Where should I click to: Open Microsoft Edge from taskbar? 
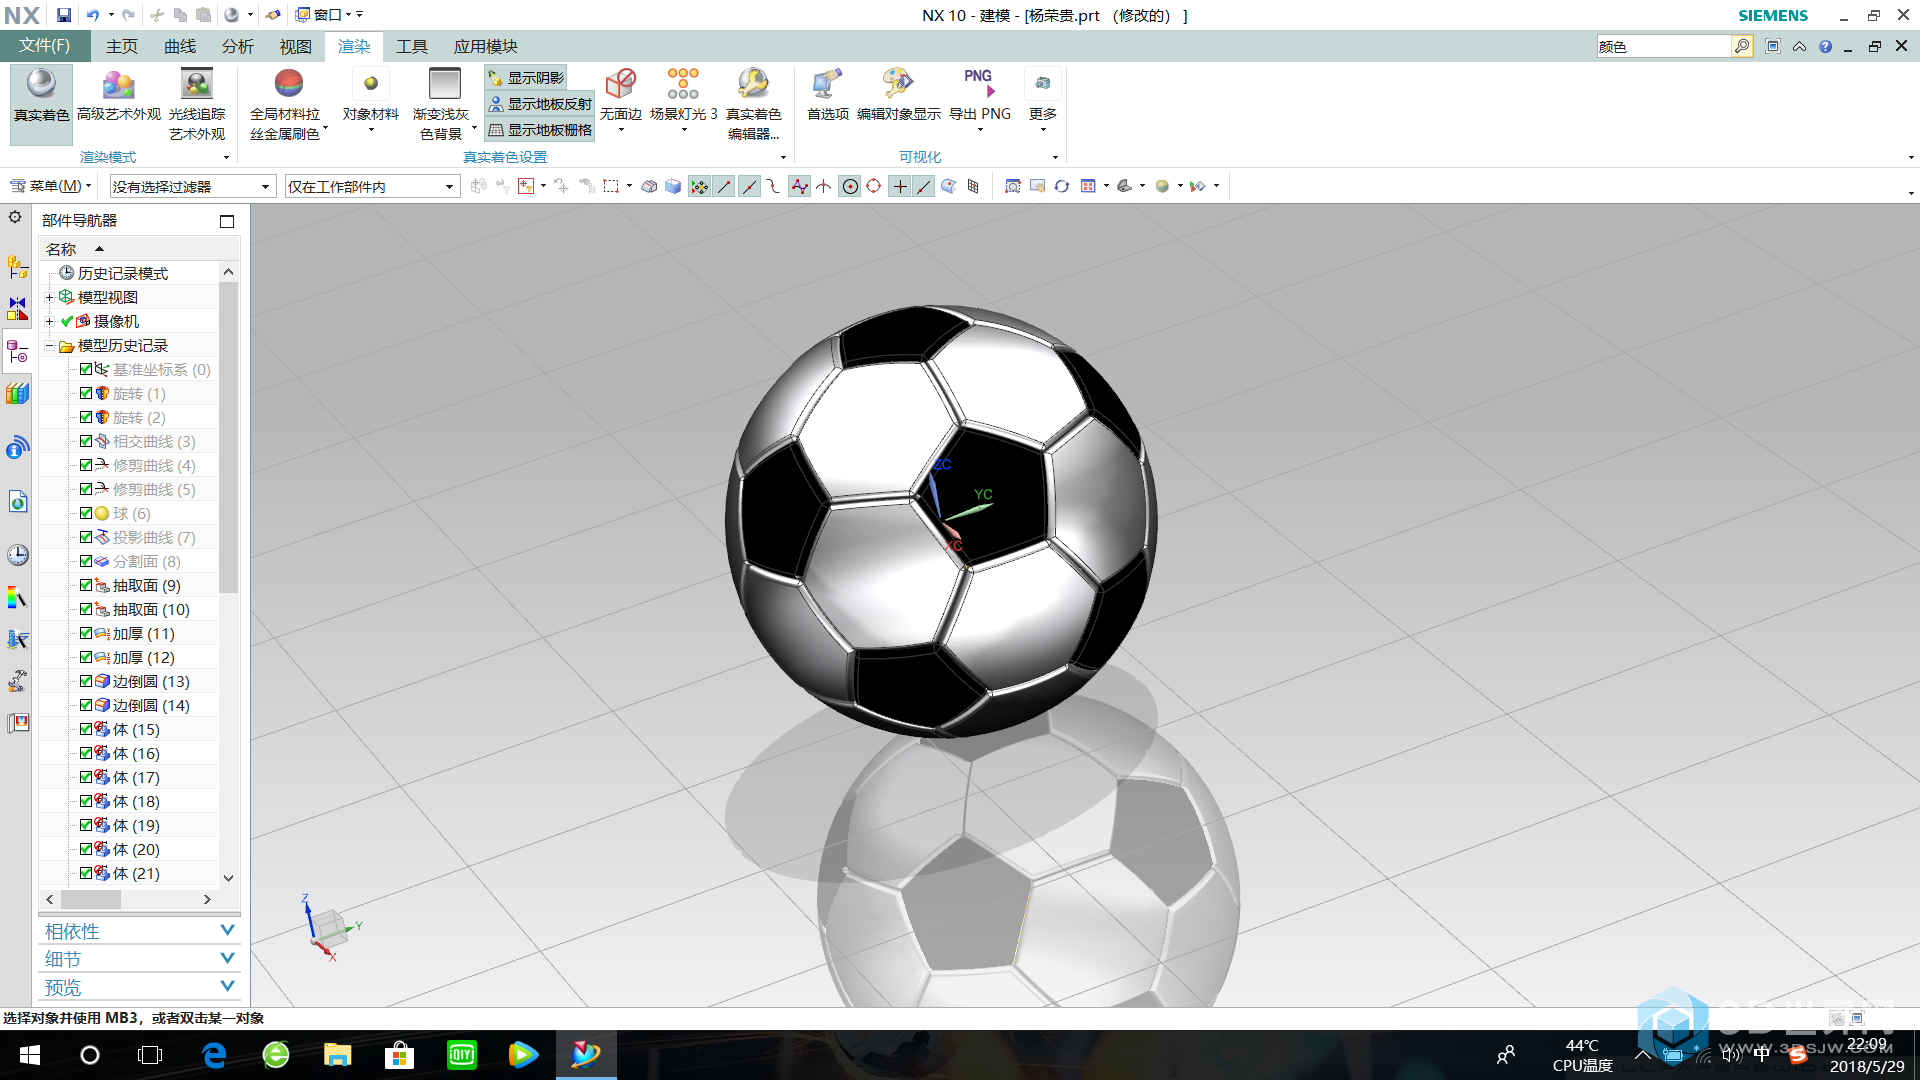pyautogui.click(x=214, y=1054)
